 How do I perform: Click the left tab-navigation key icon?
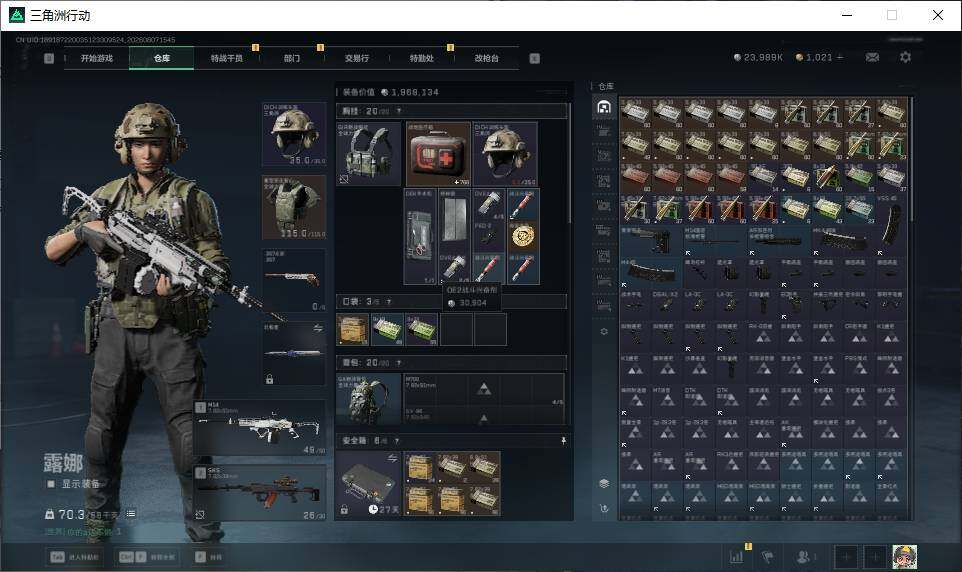click(49, 58)
